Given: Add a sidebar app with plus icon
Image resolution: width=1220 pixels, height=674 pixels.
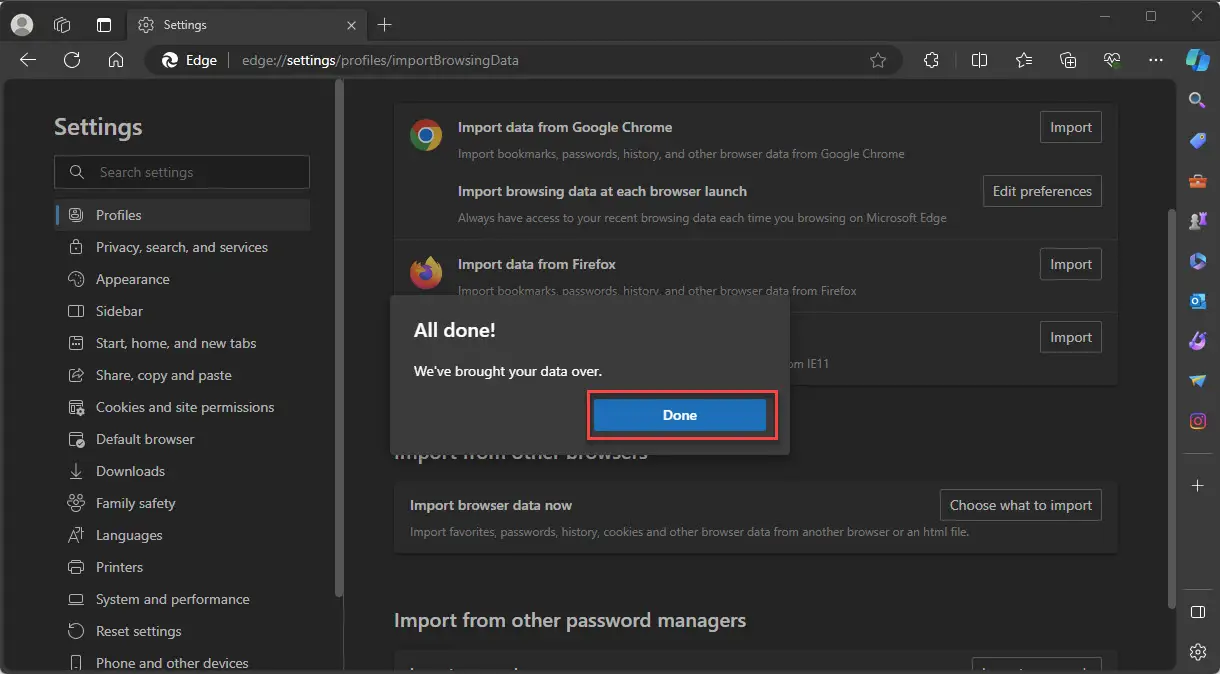Looking at the screenshot, I should (x=1197, y=485).
